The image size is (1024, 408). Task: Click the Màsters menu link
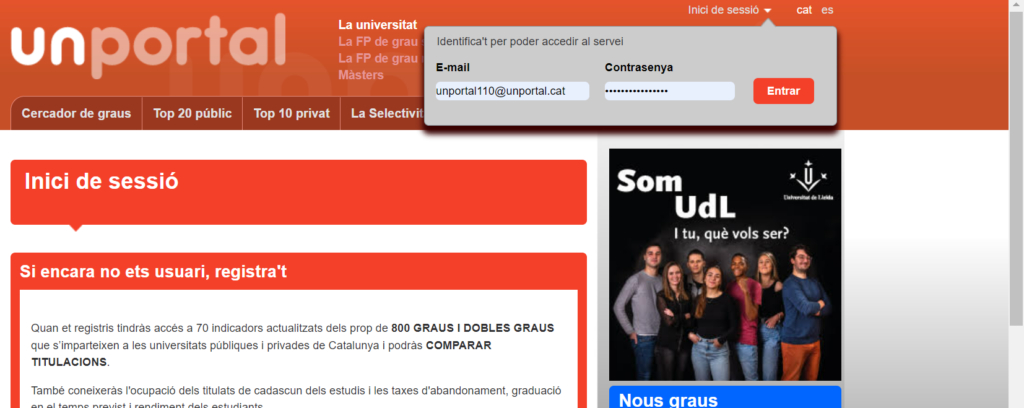click(361, 75)
